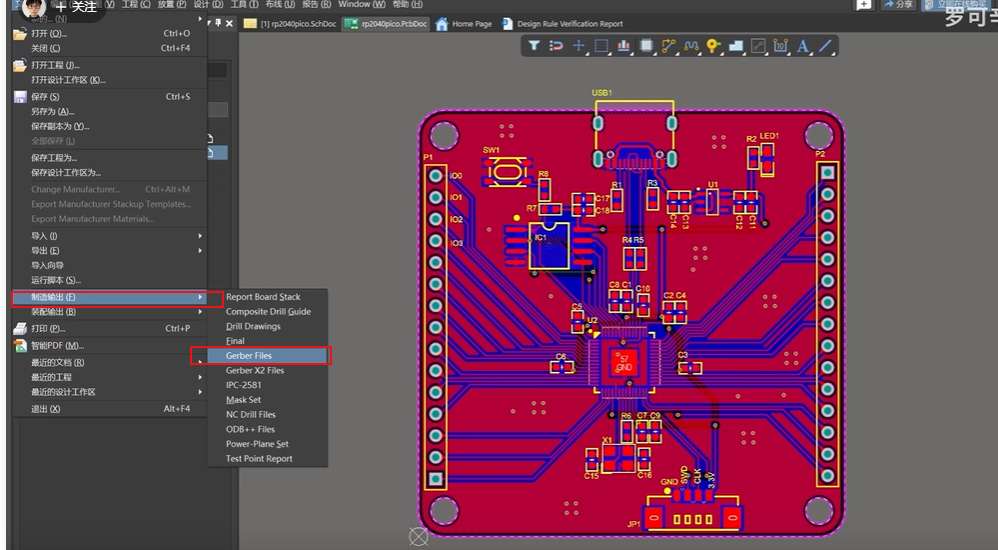998x550 pixels.
Task: Open the 设计 (D) menu
Action: 208,4
